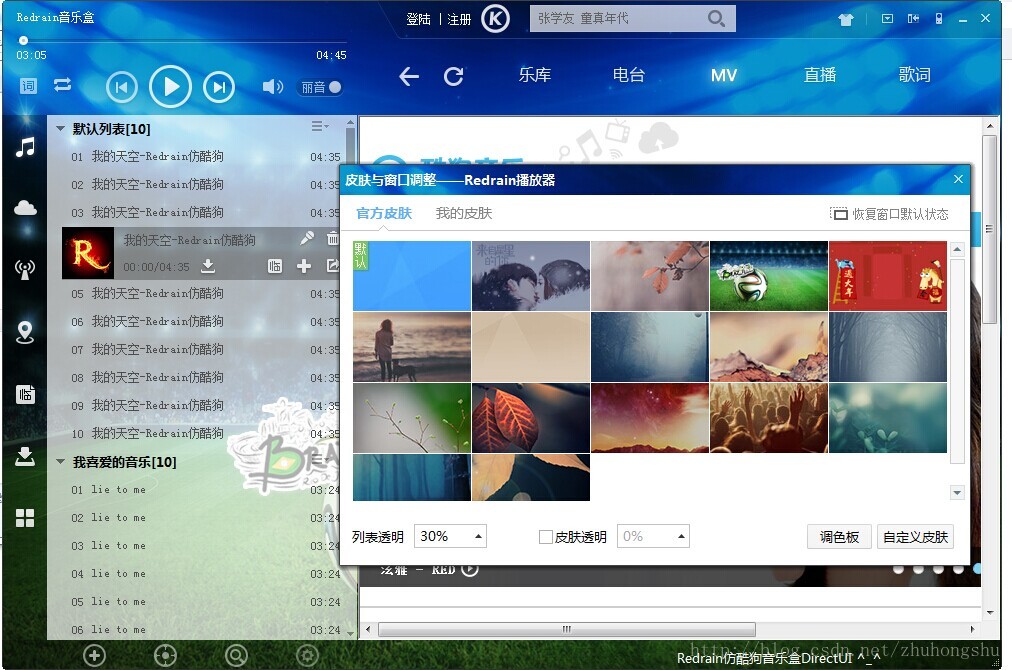Refresh the page with reload icon
1012x670 pixels.
(x=454, y=76)
